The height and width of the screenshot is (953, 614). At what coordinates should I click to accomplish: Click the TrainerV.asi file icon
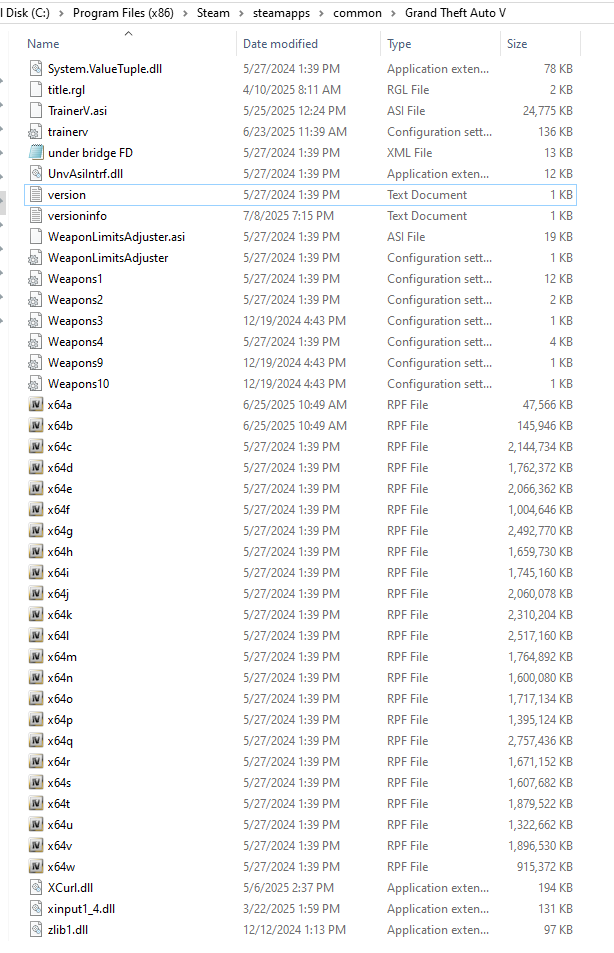pos(36,111)
